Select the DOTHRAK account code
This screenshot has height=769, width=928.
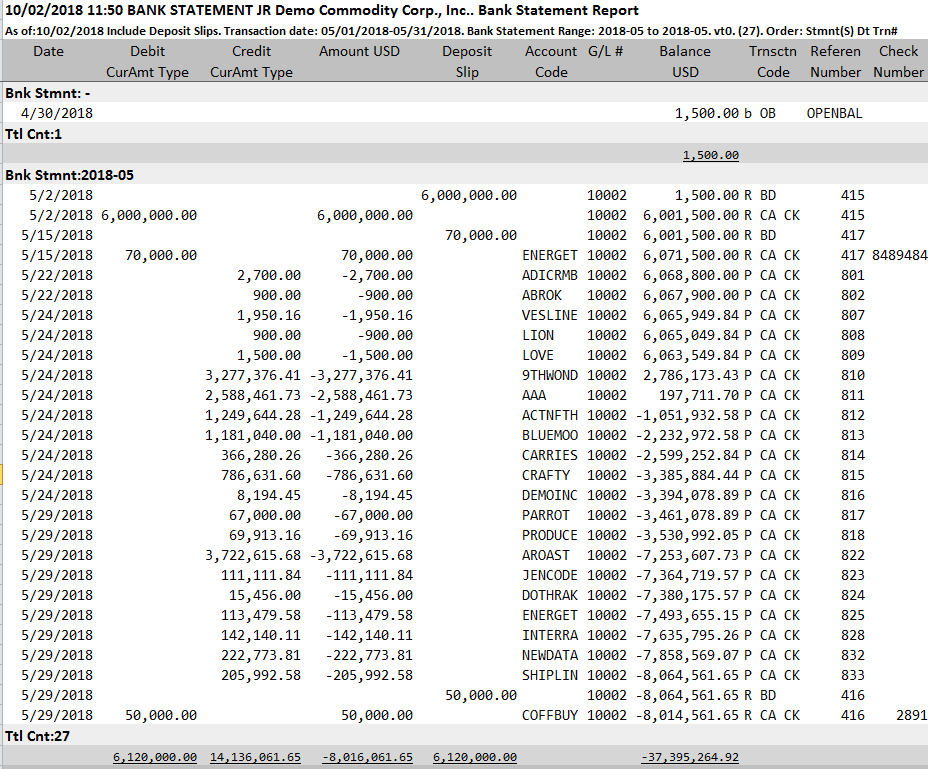[x=549, y=596]
